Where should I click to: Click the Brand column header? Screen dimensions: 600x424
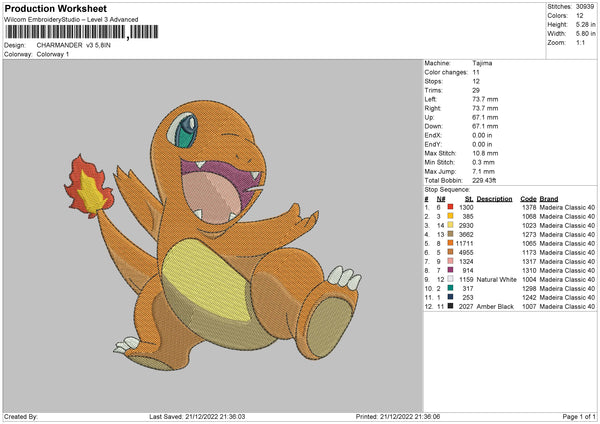coord(549,198)
